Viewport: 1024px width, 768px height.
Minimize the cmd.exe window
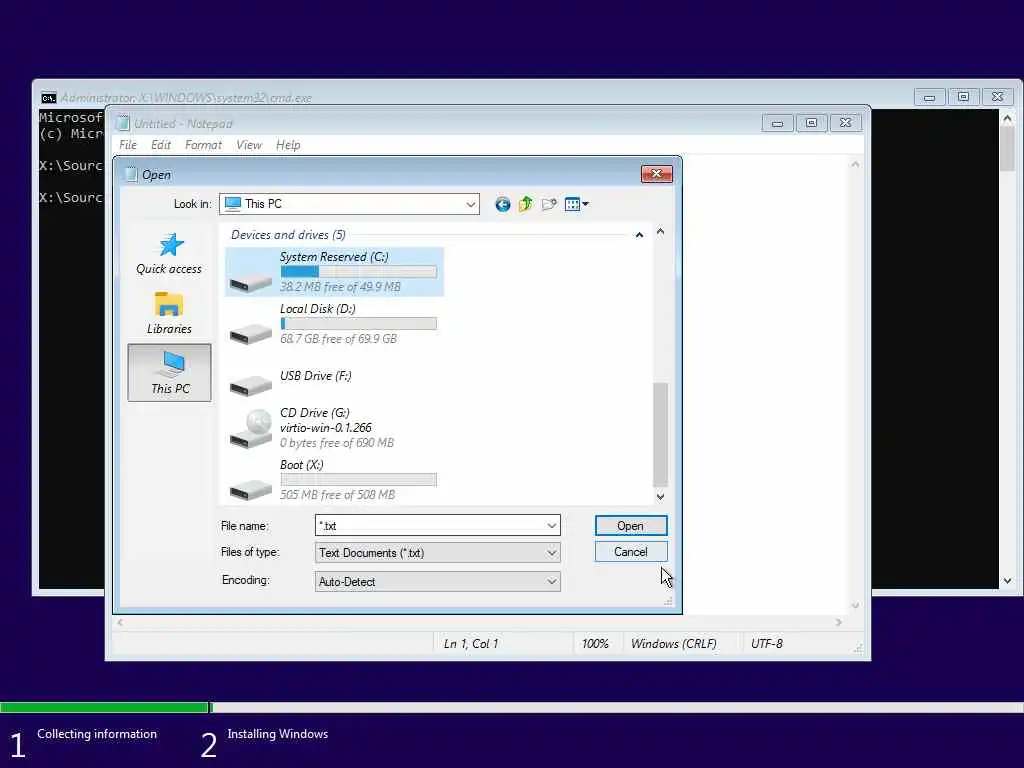coord(929,97)
